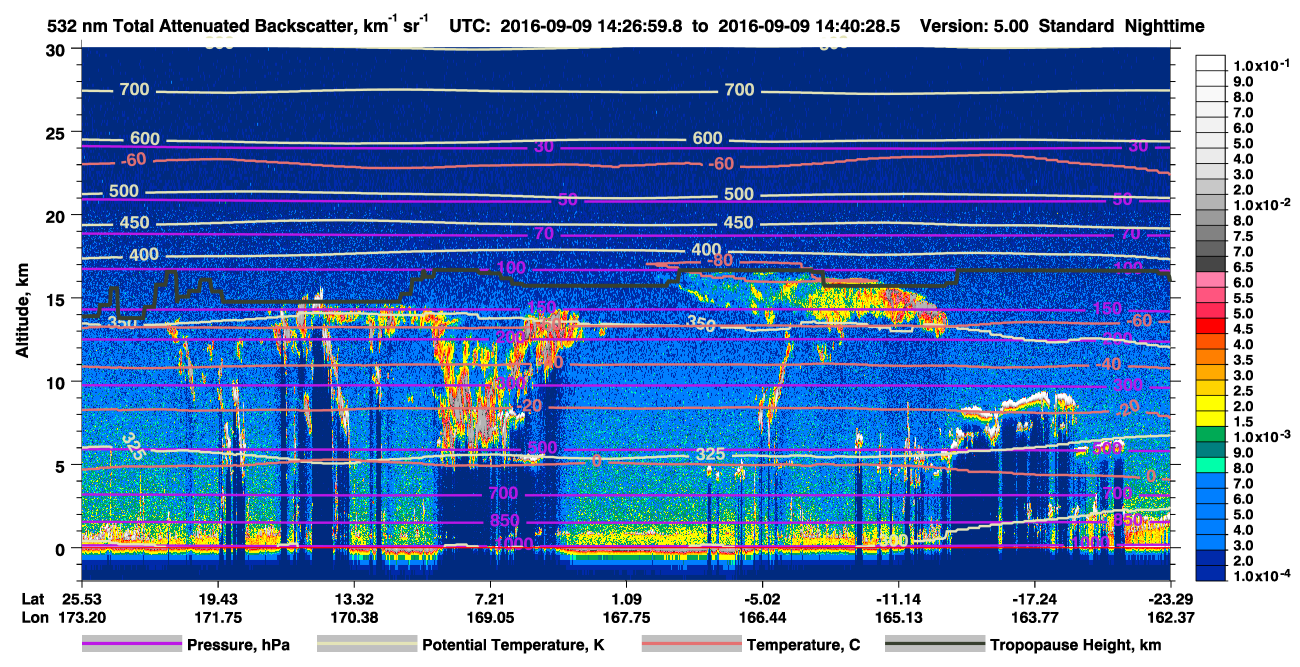Click the altitude axis tick '25'
Viewport: 1300px width, 667px height.
click(x=58, y=132)
